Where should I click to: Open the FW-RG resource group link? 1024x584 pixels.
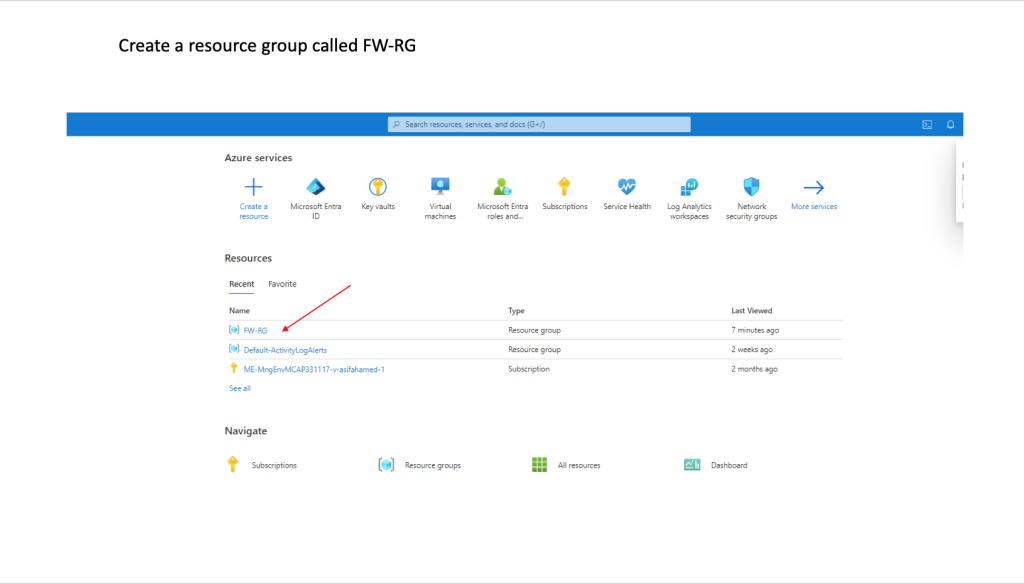255,330
